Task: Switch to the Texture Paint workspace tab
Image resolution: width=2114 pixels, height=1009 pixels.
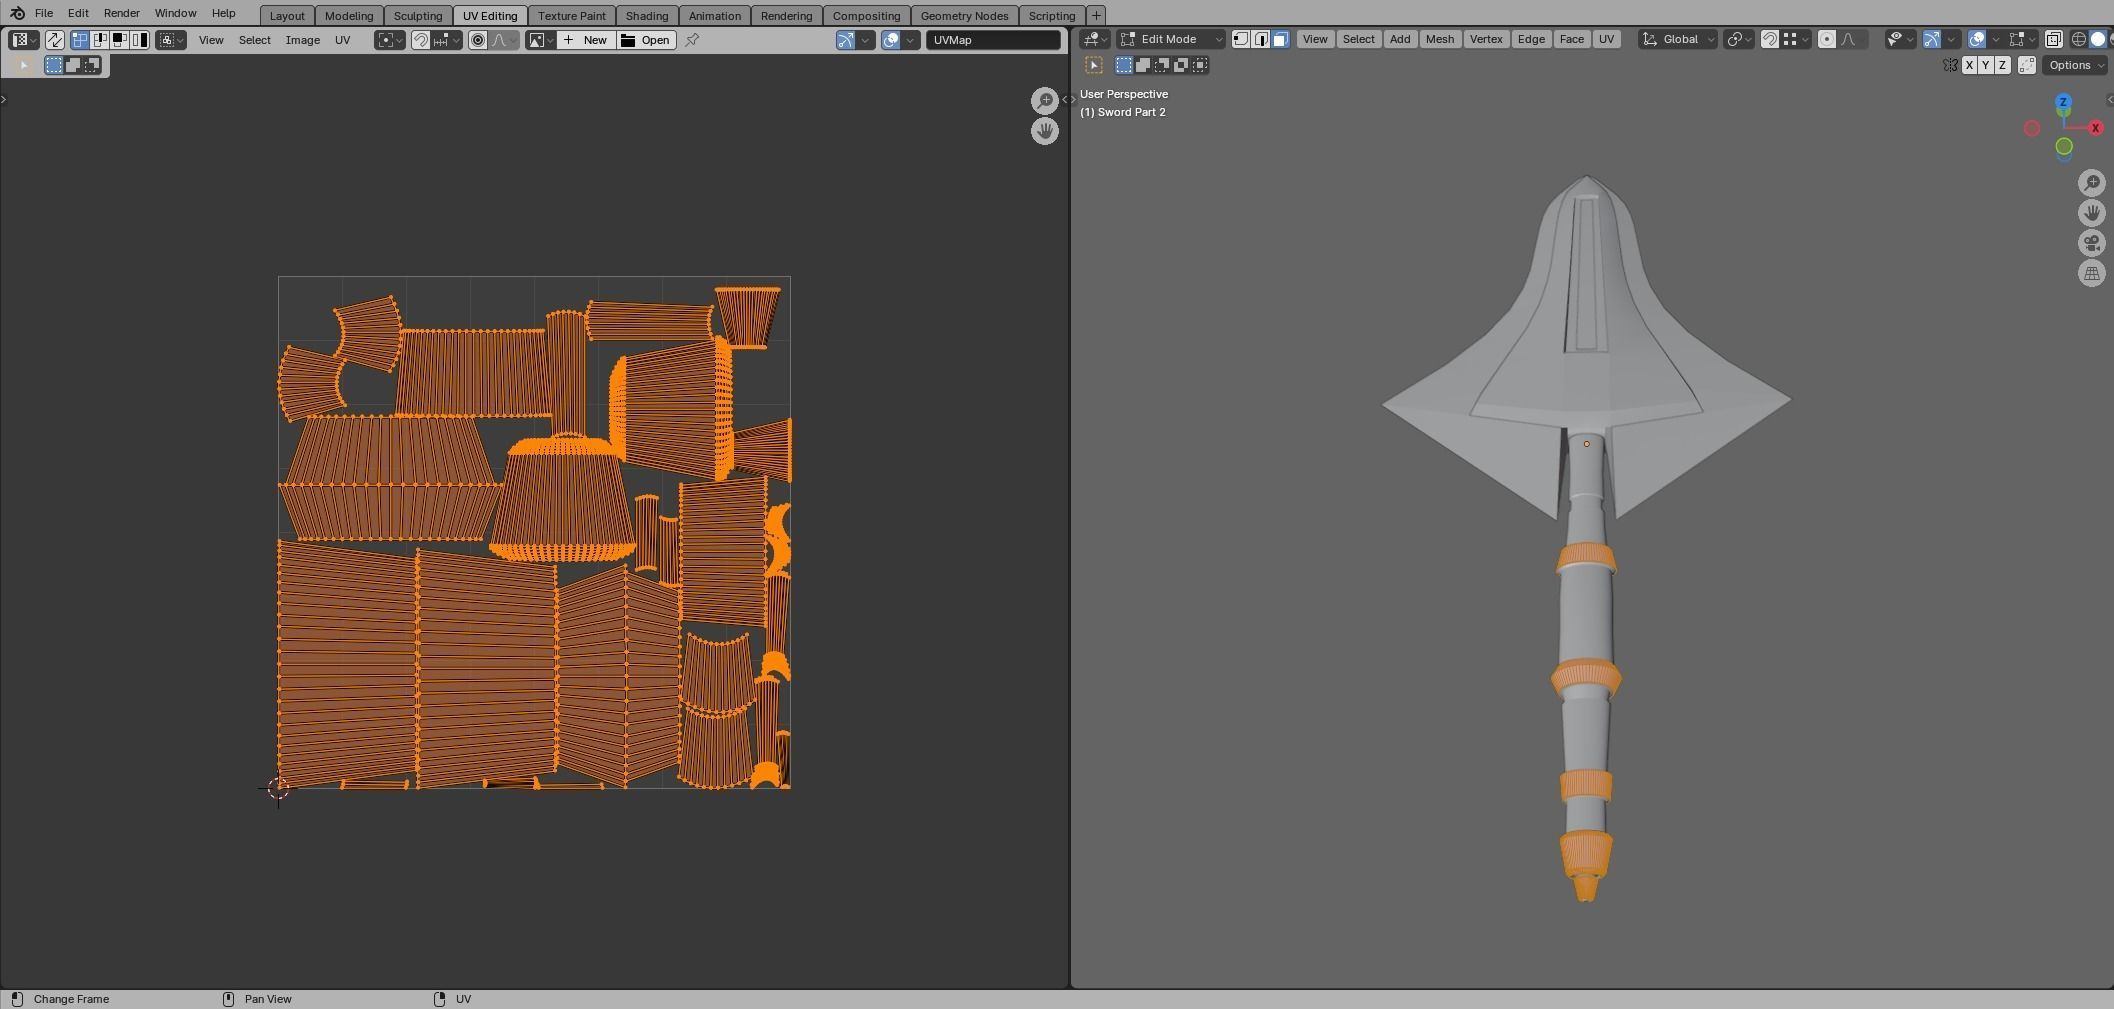Action: [572, 16]
